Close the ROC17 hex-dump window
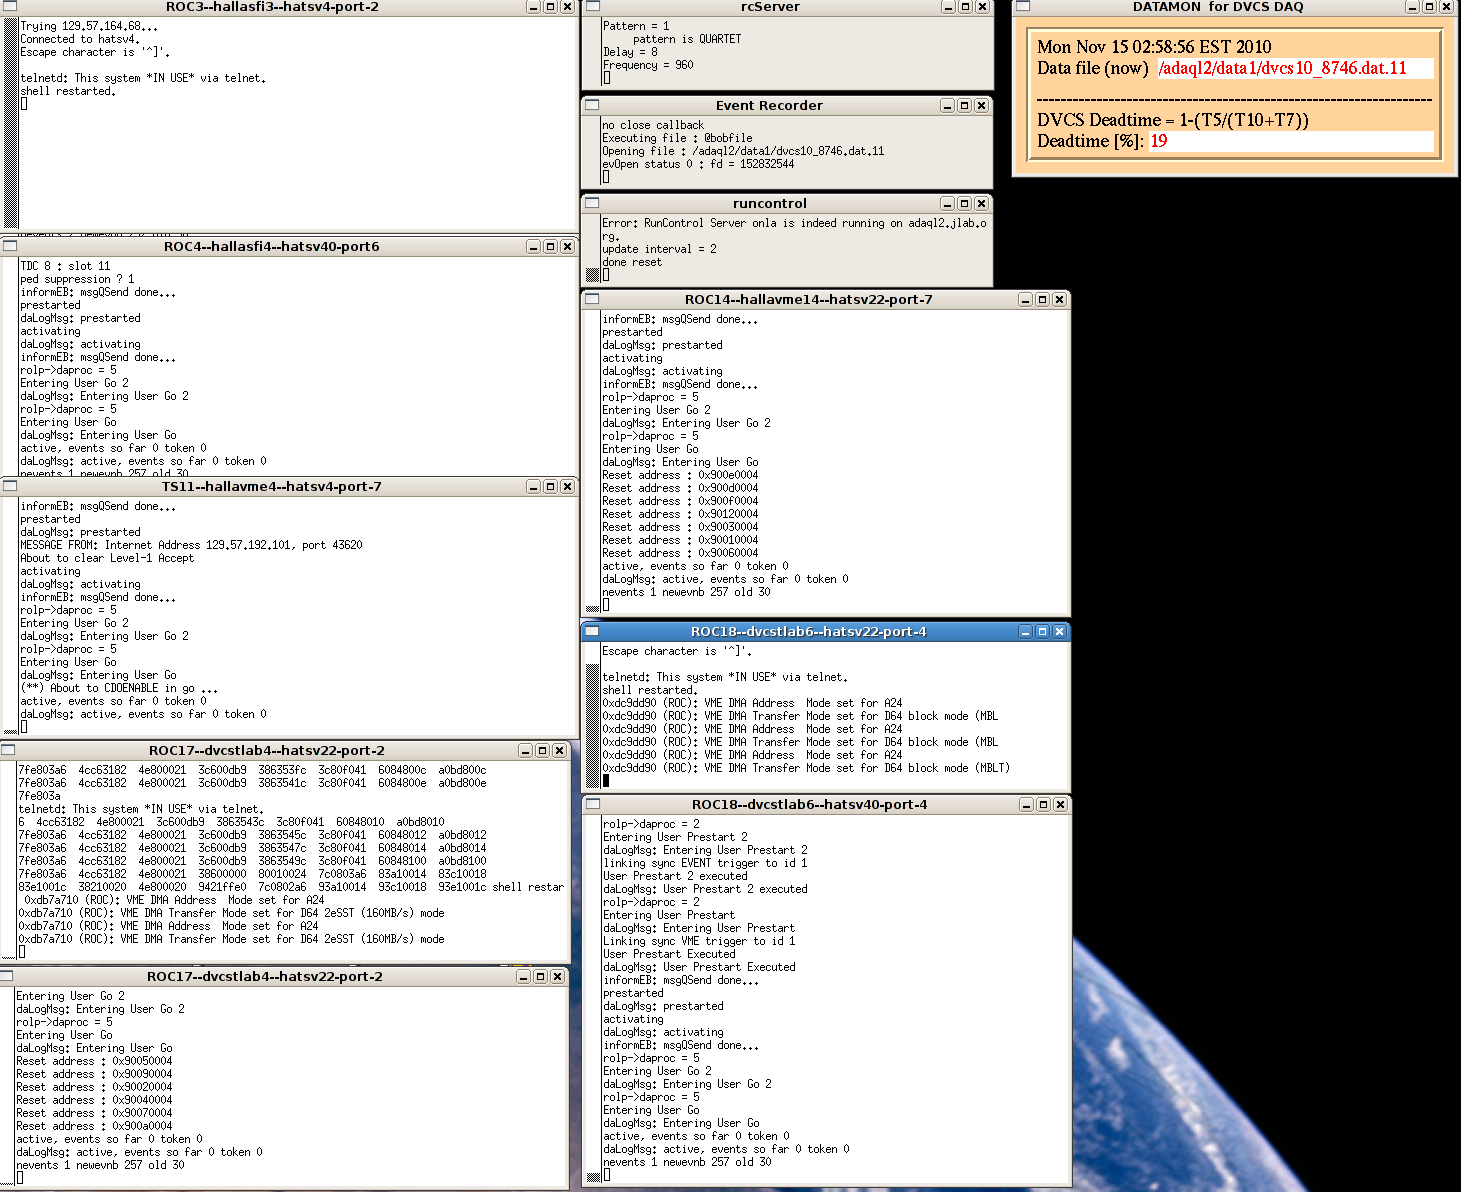This screenshot has width=1461, height=1192. pos(559,750)
